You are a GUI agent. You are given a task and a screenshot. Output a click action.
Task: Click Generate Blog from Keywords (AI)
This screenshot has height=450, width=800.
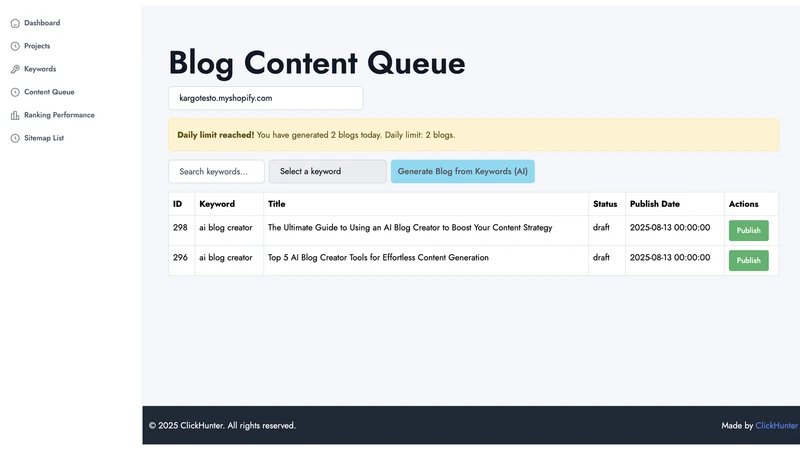(x=463, y=171)
